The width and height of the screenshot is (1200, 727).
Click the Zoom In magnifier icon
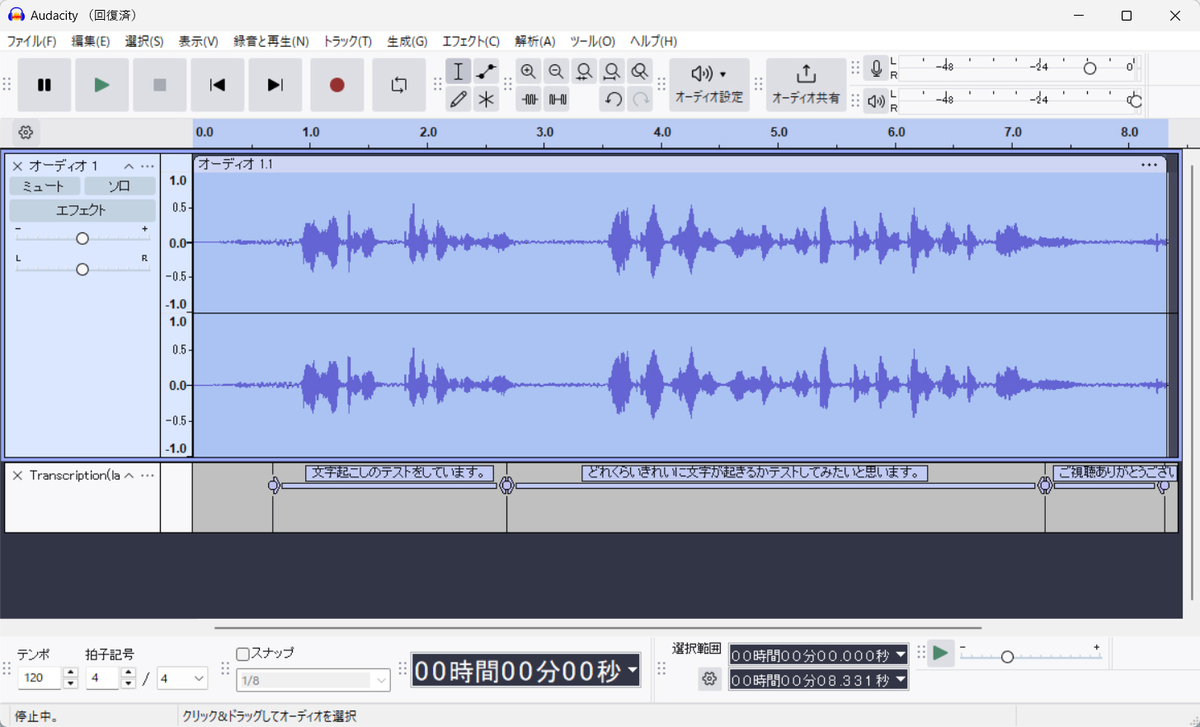click(x=529, y=72)
